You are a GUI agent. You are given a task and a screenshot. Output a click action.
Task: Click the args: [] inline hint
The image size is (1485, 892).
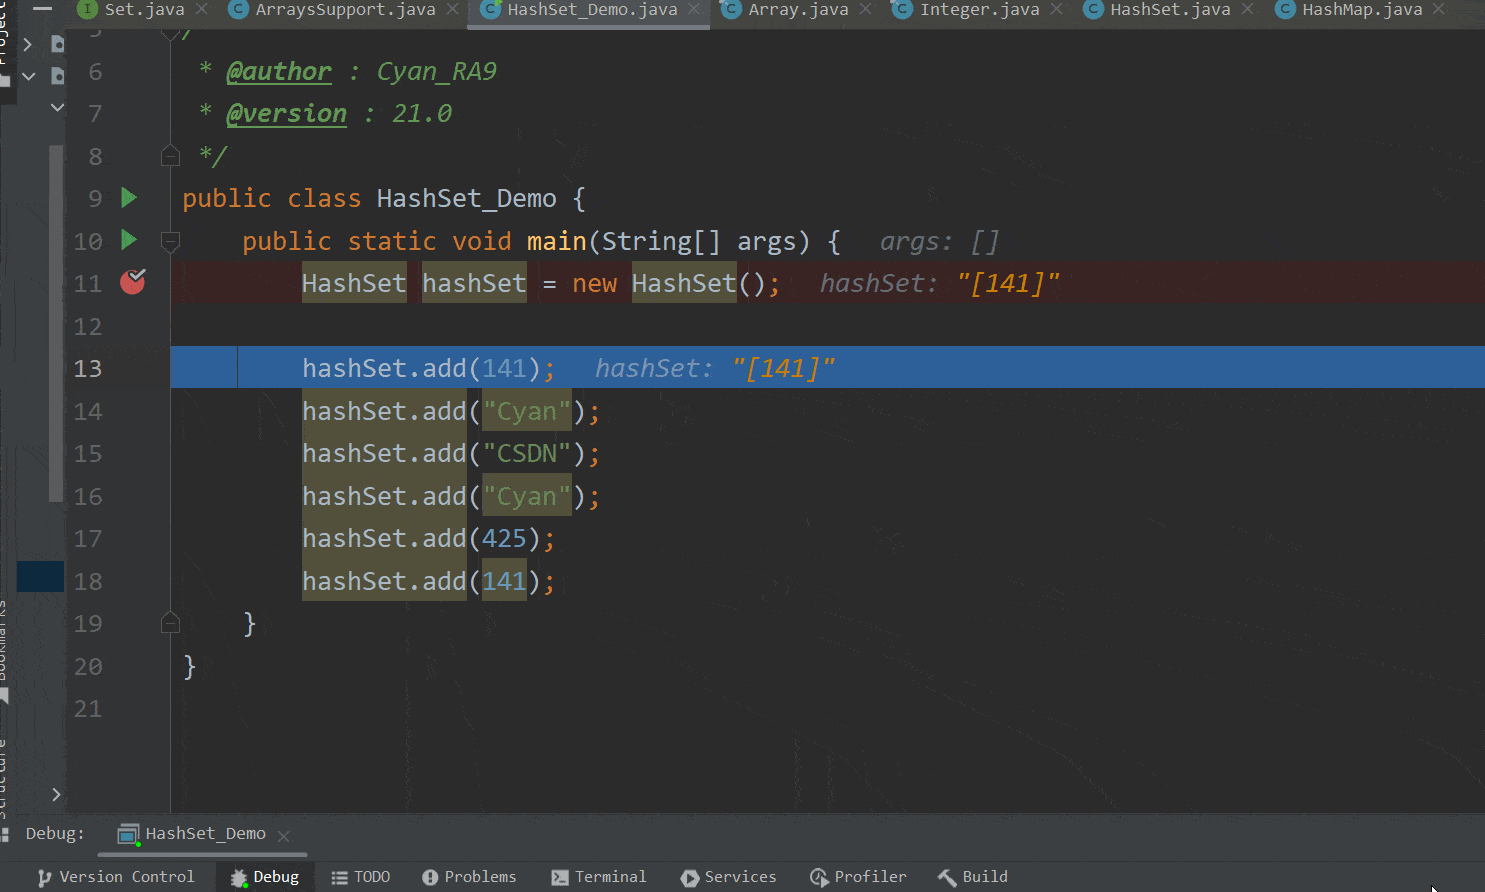pyautogui.click(x=939, y=241)
